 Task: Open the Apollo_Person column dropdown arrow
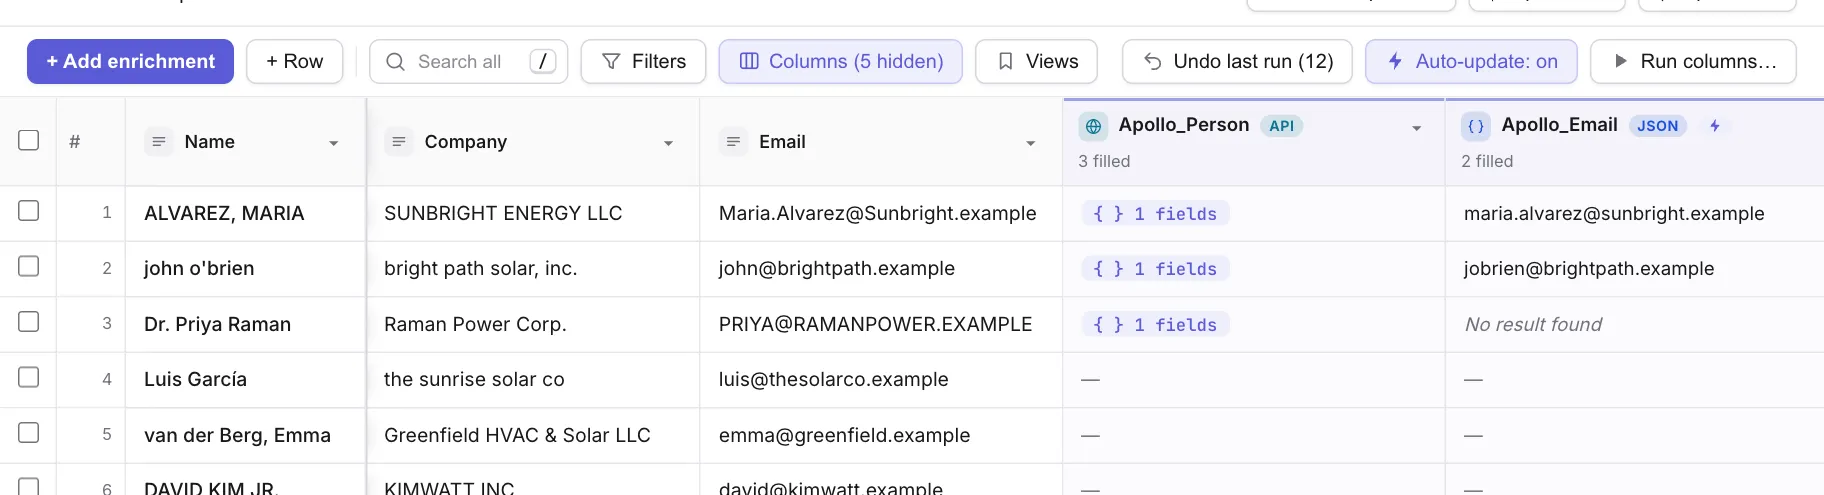click(x=1417, y=128)
